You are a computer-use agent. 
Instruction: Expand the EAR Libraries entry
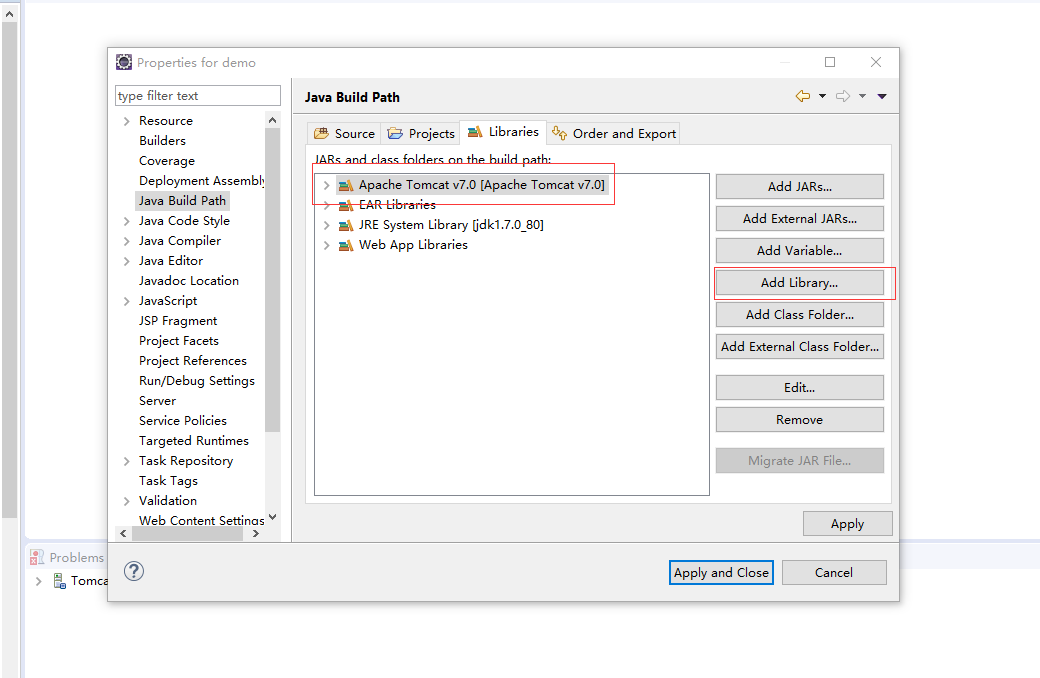(326, 205)
